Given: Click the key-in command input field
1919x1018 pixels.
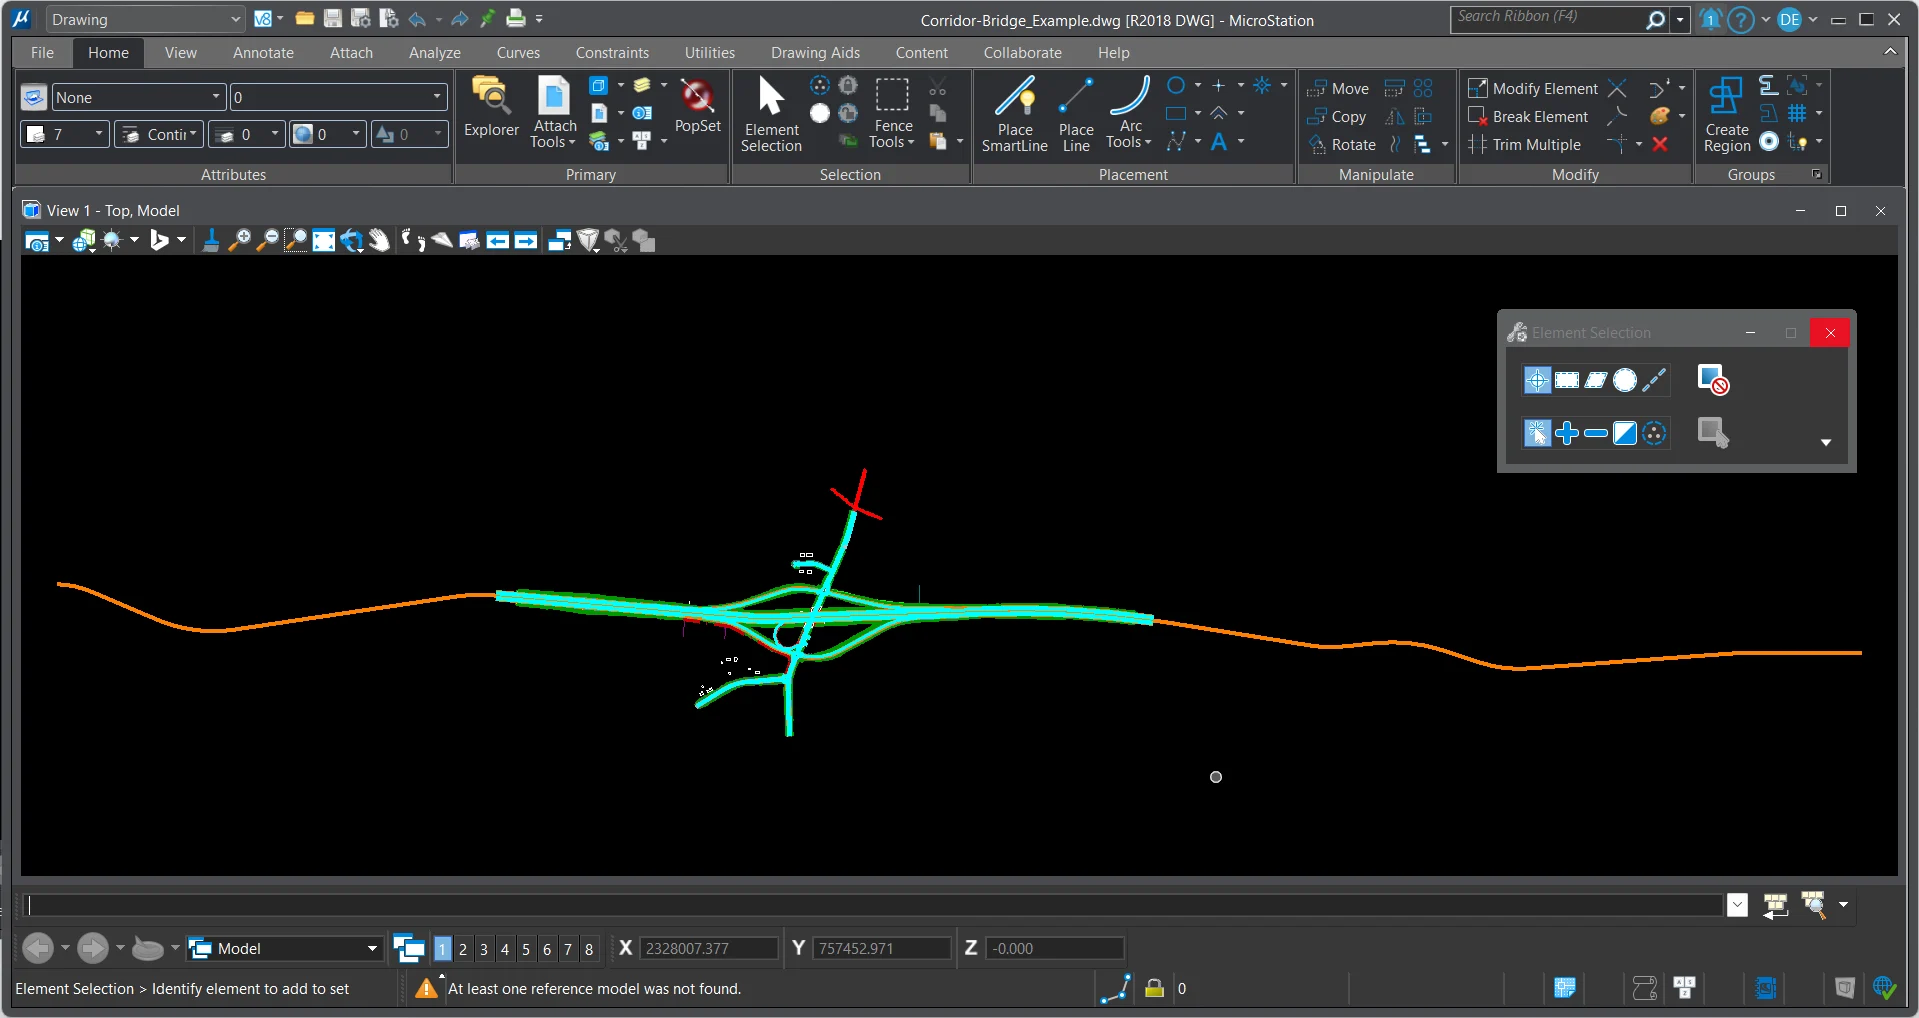Looking at the screenshot, I should [874, 905].
